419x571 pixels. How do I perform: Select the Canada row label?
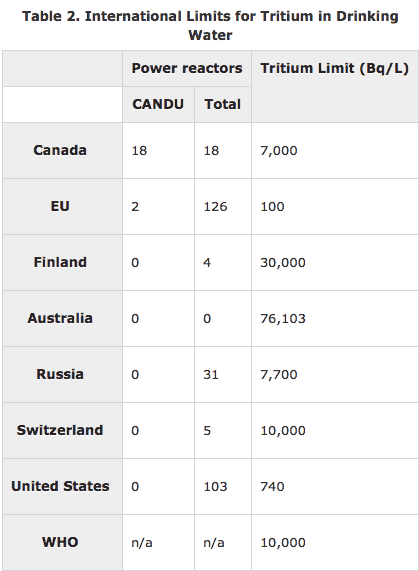(60, 150)
